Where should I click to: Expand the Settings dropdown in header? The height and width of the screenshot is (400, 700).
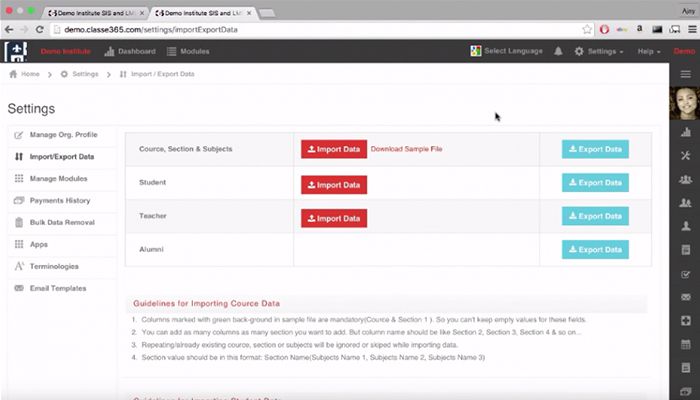coord(599,51)
